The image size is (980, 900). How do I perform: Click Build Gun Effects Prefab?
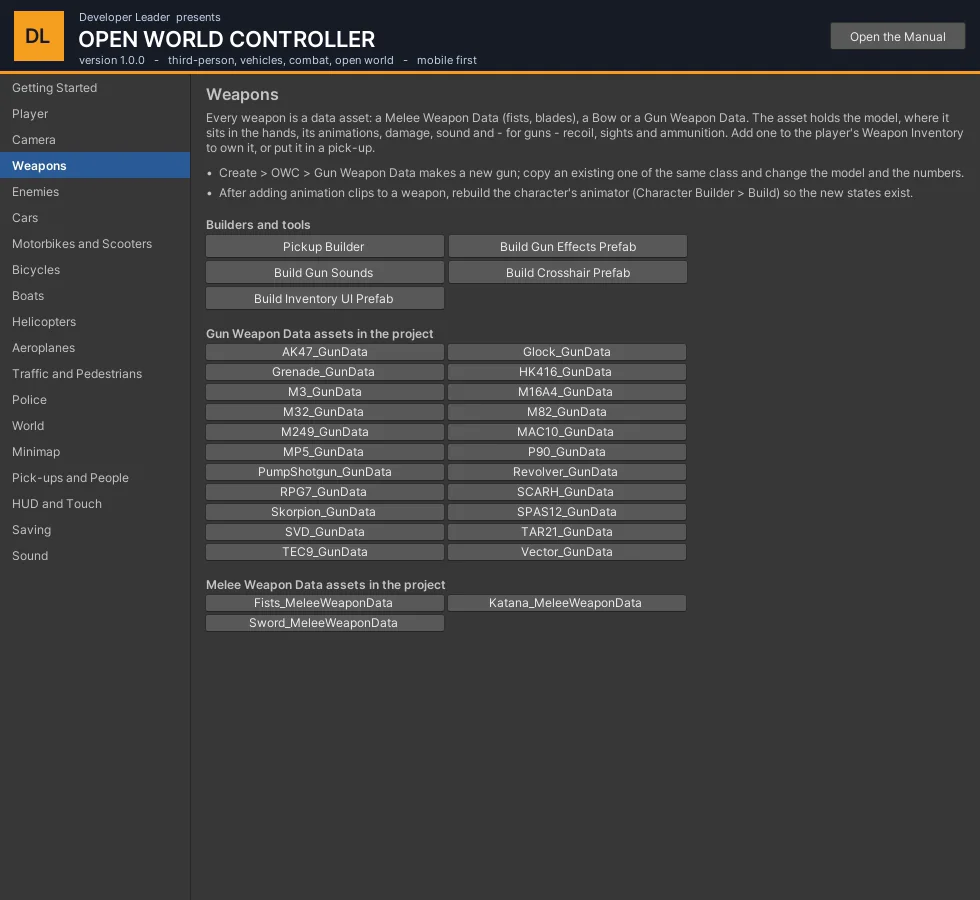[x=568, y=246]
